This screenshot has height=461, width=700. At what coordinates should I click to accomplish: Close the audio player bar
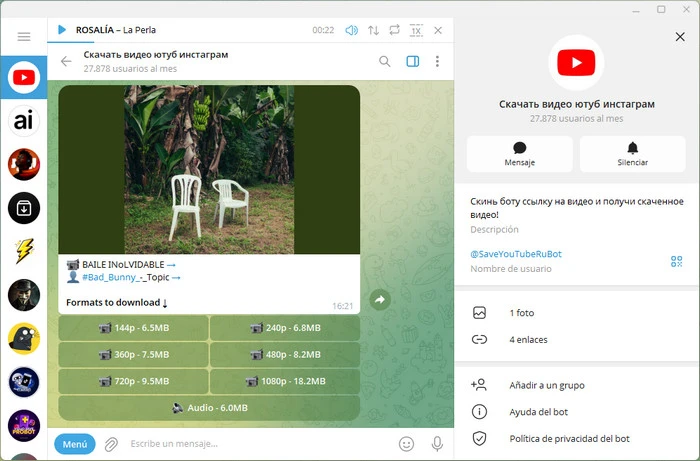438,30
